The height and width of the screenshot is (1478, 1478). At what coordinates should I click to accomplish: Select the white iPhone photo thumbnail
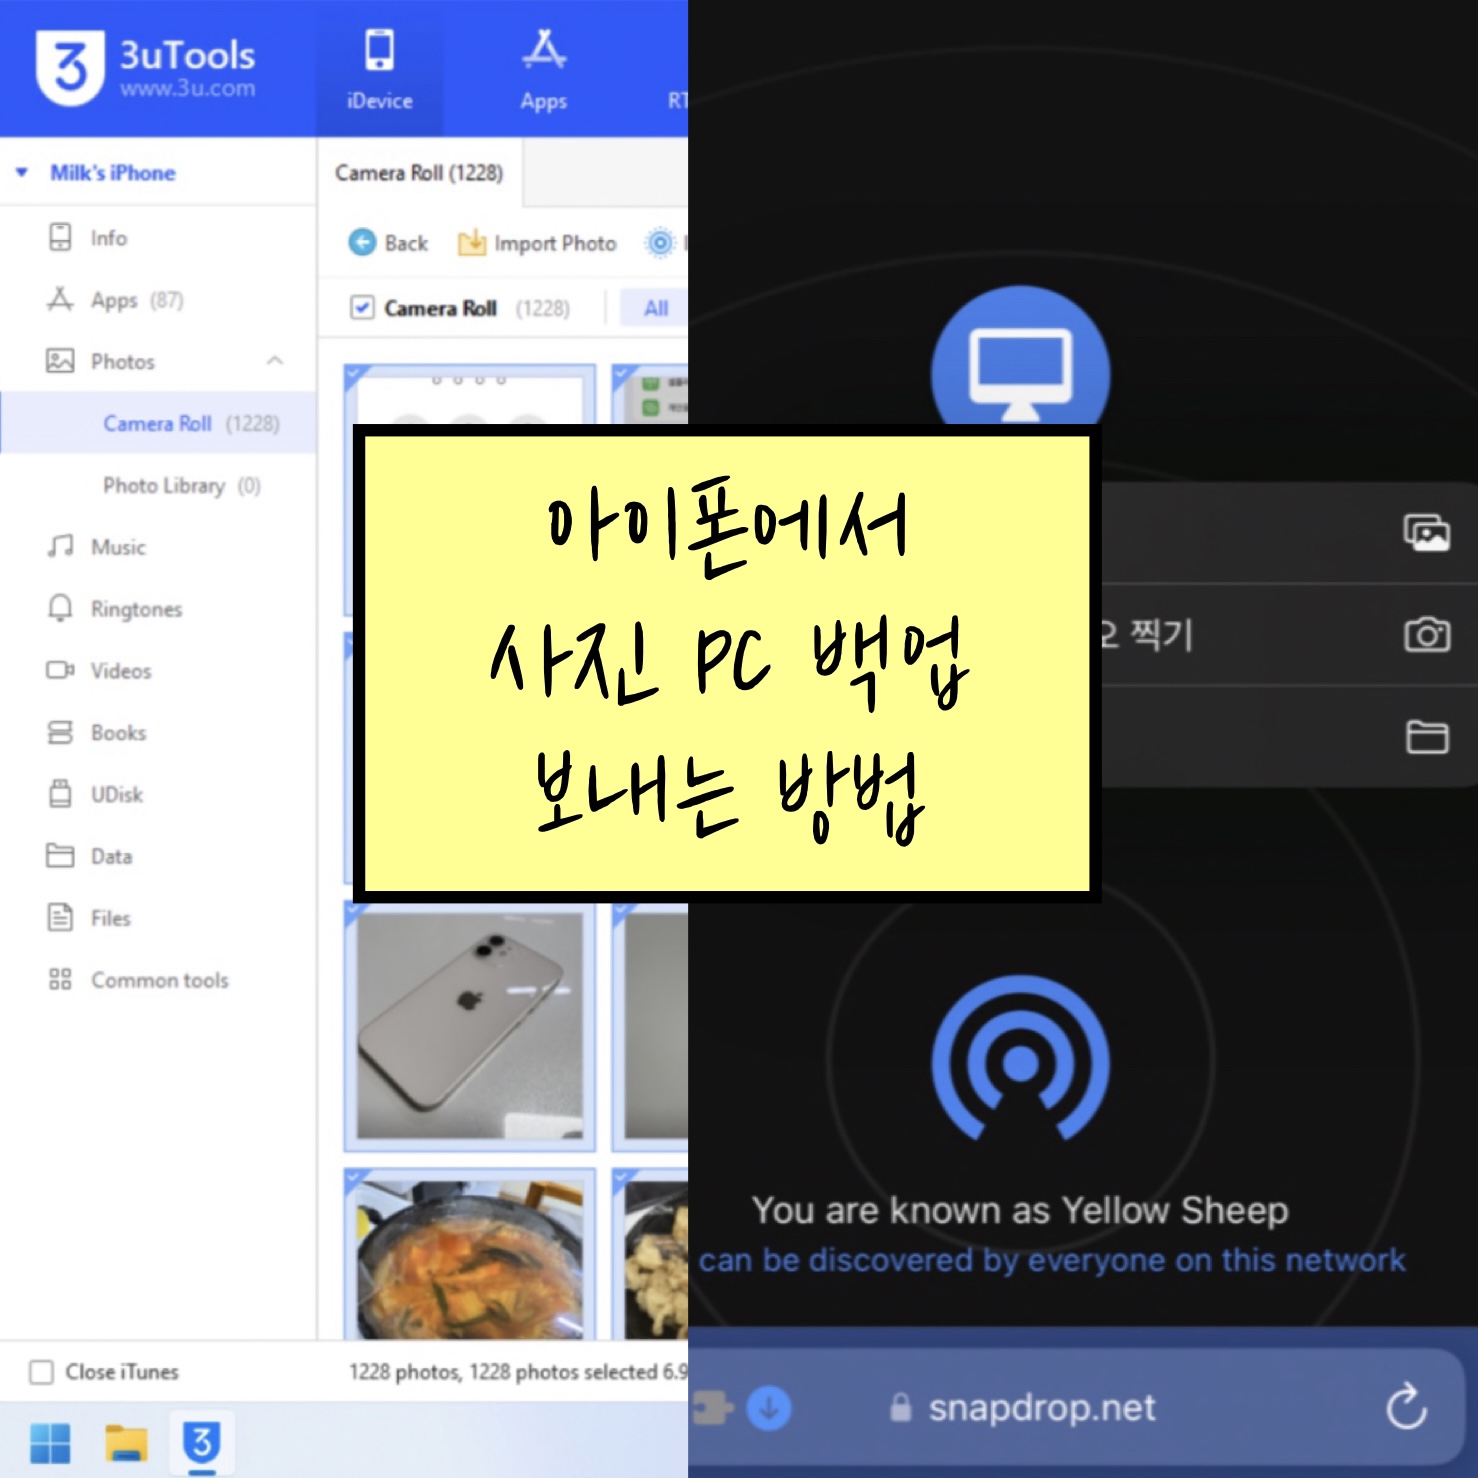click(x=469, y=1027)
